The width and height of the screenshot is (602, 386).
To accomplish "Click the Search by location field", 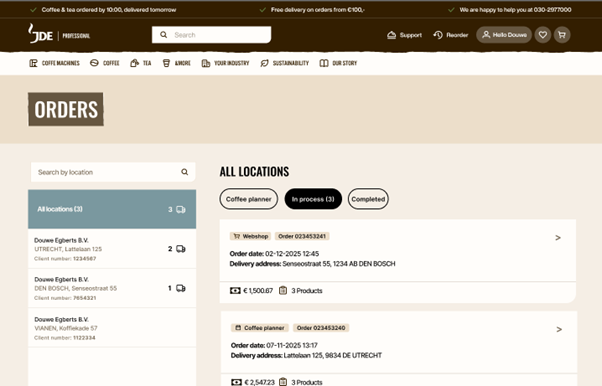I will pos(113,172).
